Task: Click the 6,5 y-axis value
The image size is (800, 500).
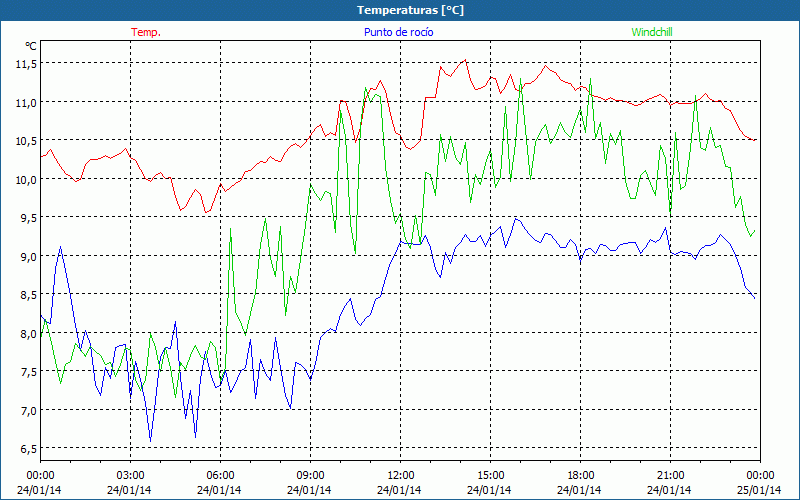Action: tap(28, 449)
